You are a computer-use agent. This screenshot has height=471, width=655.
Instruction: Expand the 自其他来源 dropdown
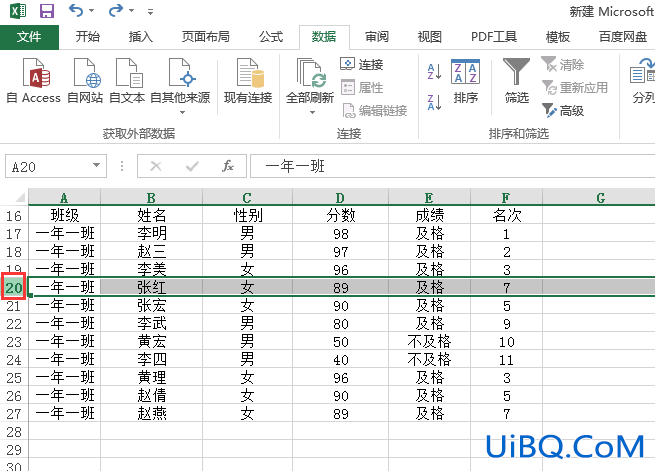(182, 112)
